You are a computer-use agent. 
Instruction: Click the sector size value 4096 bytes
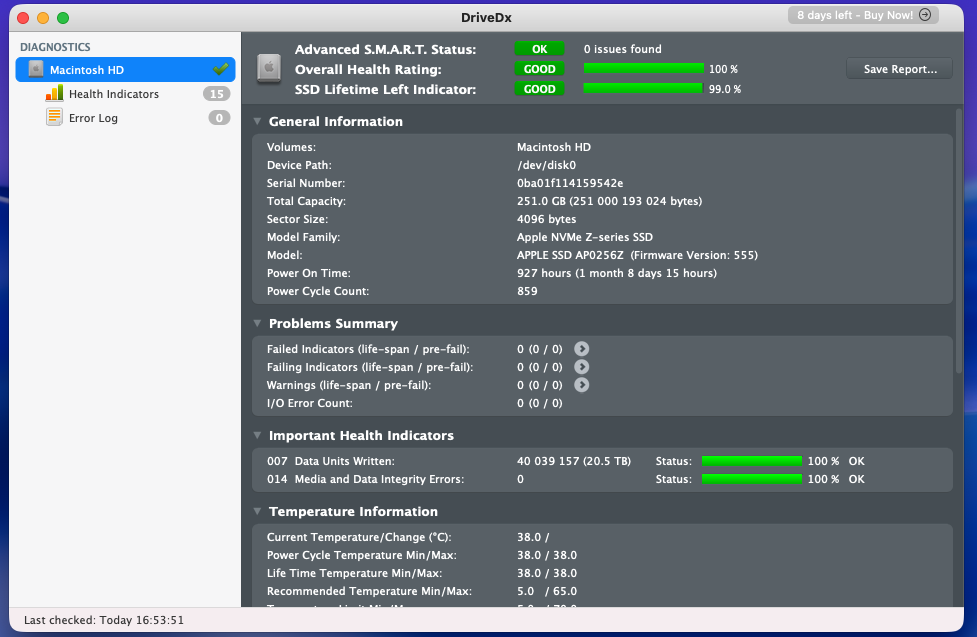coord(546,219)
